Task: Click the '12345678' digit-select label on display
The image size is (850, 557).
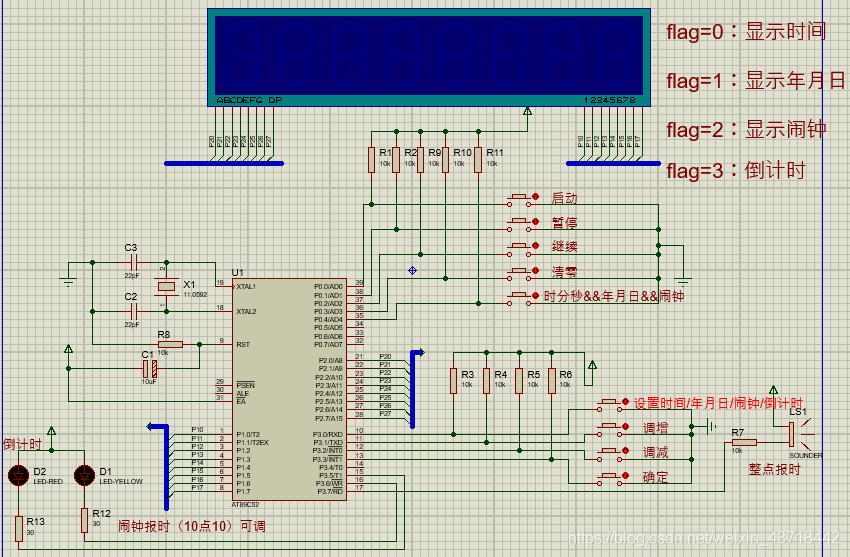Action: pyautogui.click(x=610, y=100)
